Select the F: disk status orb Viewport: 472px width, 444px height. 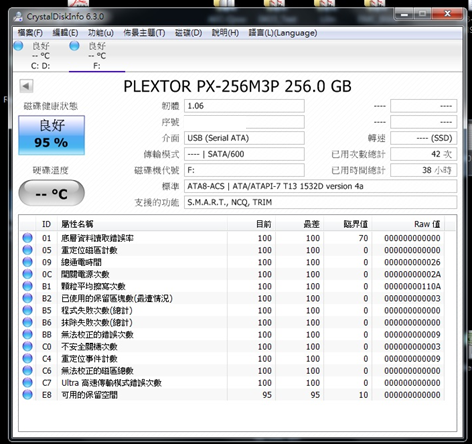(x=74, y=46)
